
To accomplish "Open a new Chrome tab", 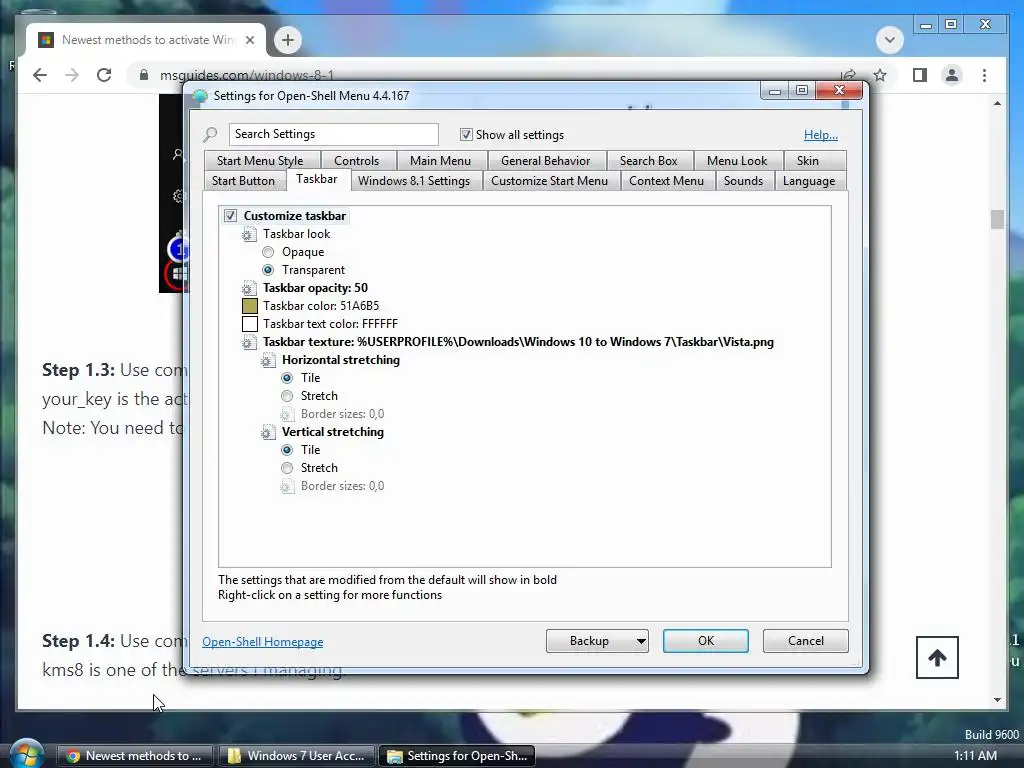I will click(287, 40).
